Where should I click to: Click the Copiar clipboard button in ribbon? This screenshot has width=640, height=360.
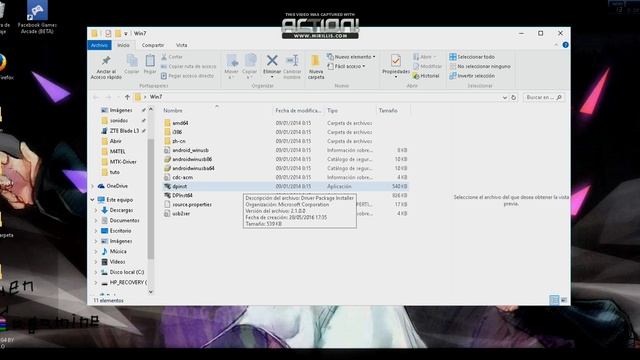tap(132, 64)
